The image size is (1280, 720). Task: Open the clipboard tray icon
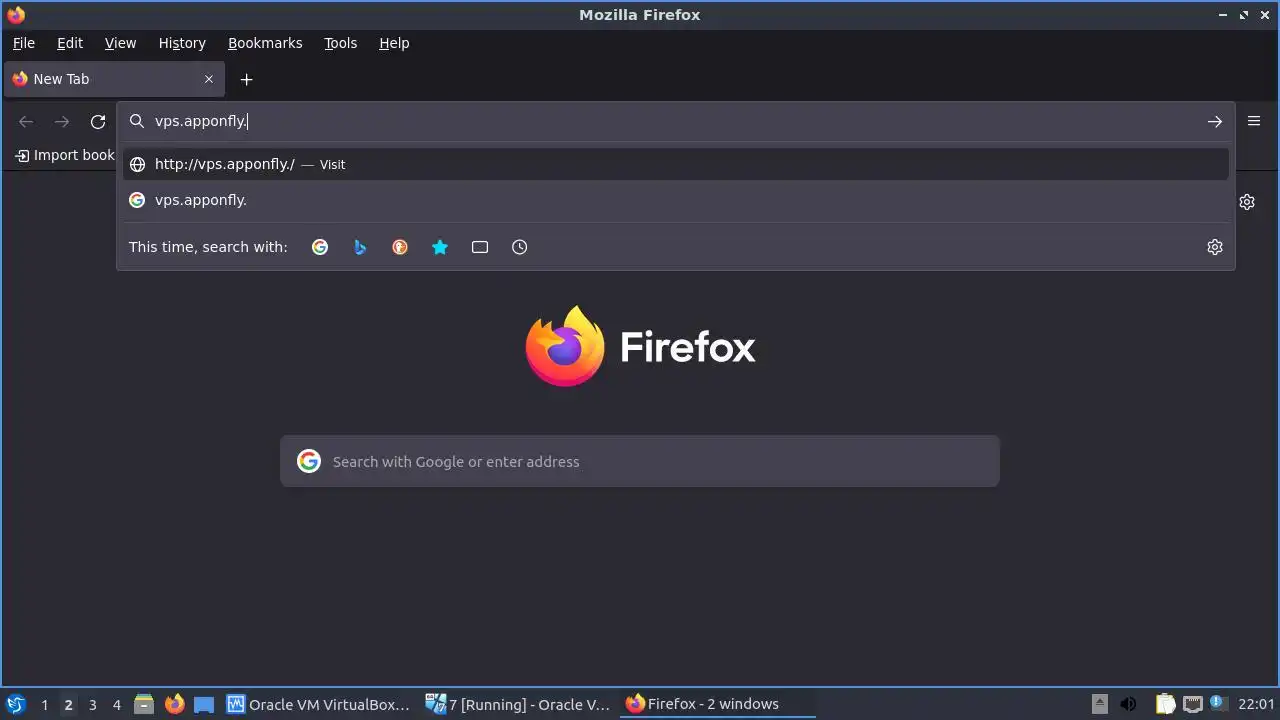point(1166,704)
